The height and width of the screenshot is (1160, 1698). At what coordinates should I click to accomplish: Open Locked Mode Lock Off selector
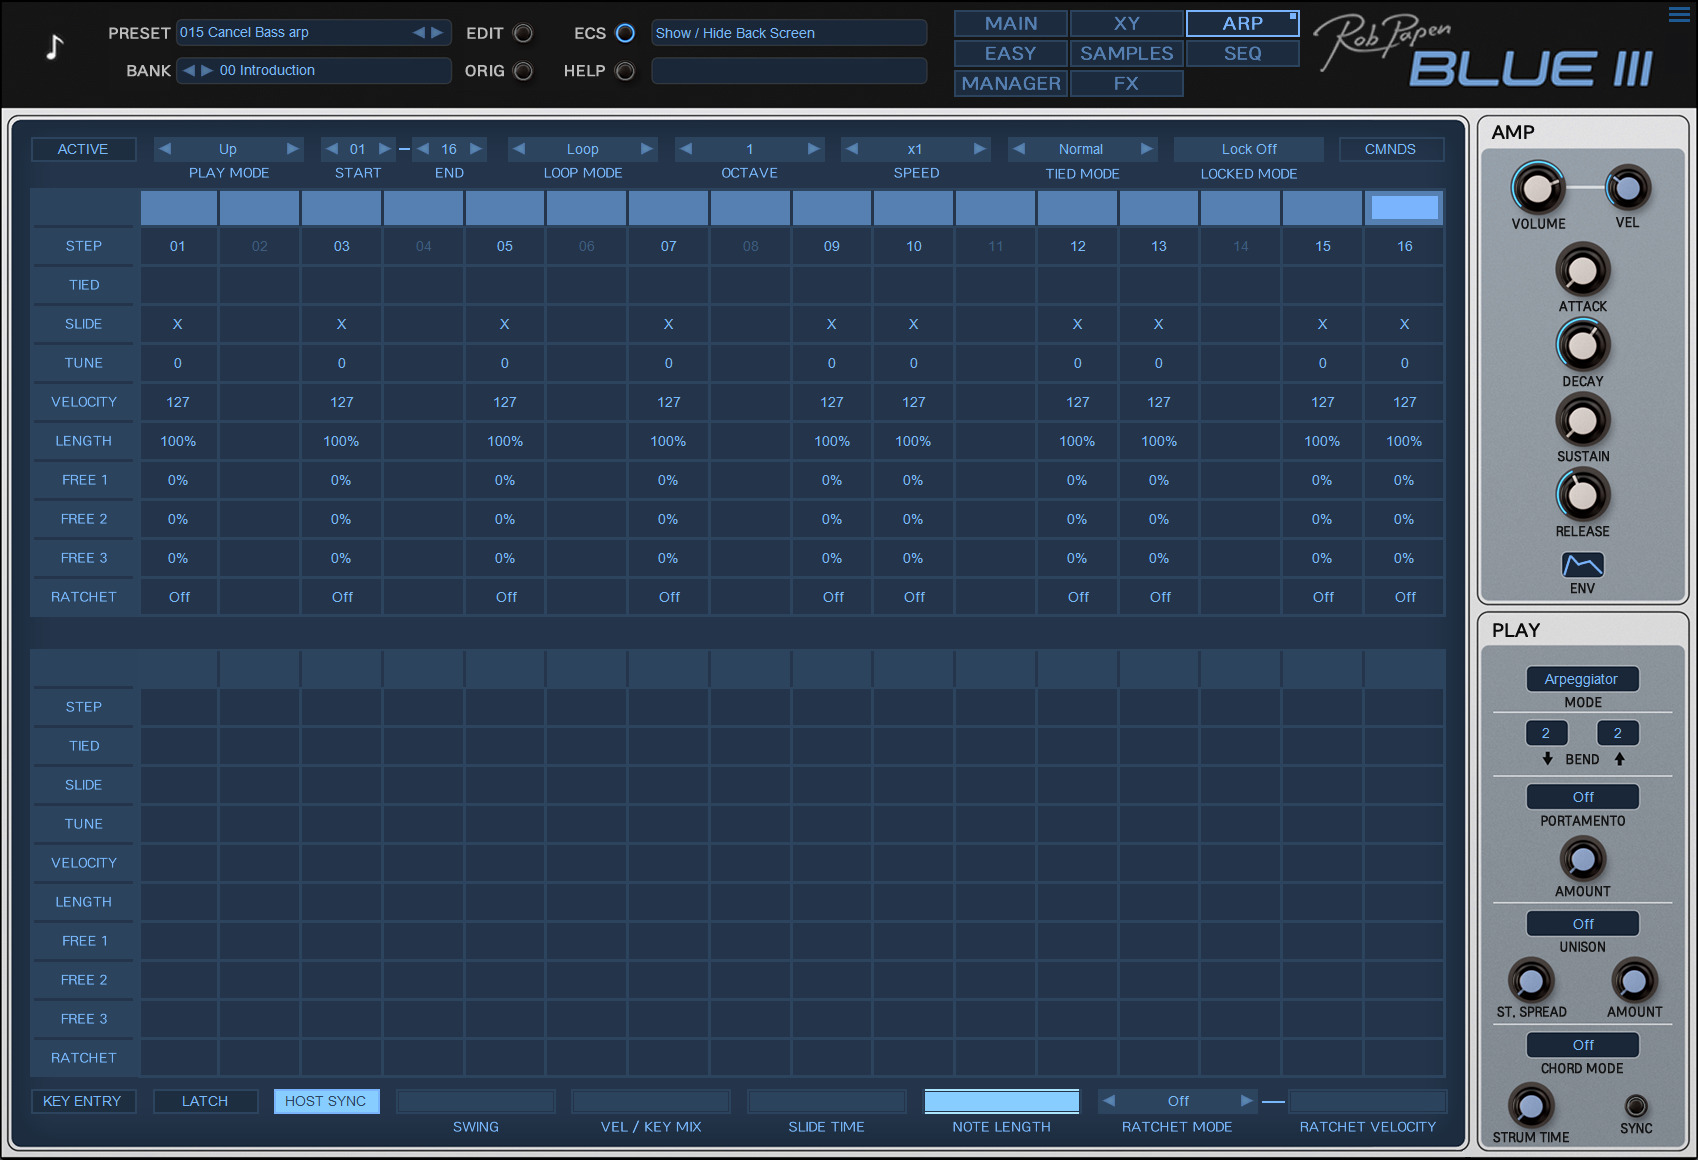(1249, 149)
